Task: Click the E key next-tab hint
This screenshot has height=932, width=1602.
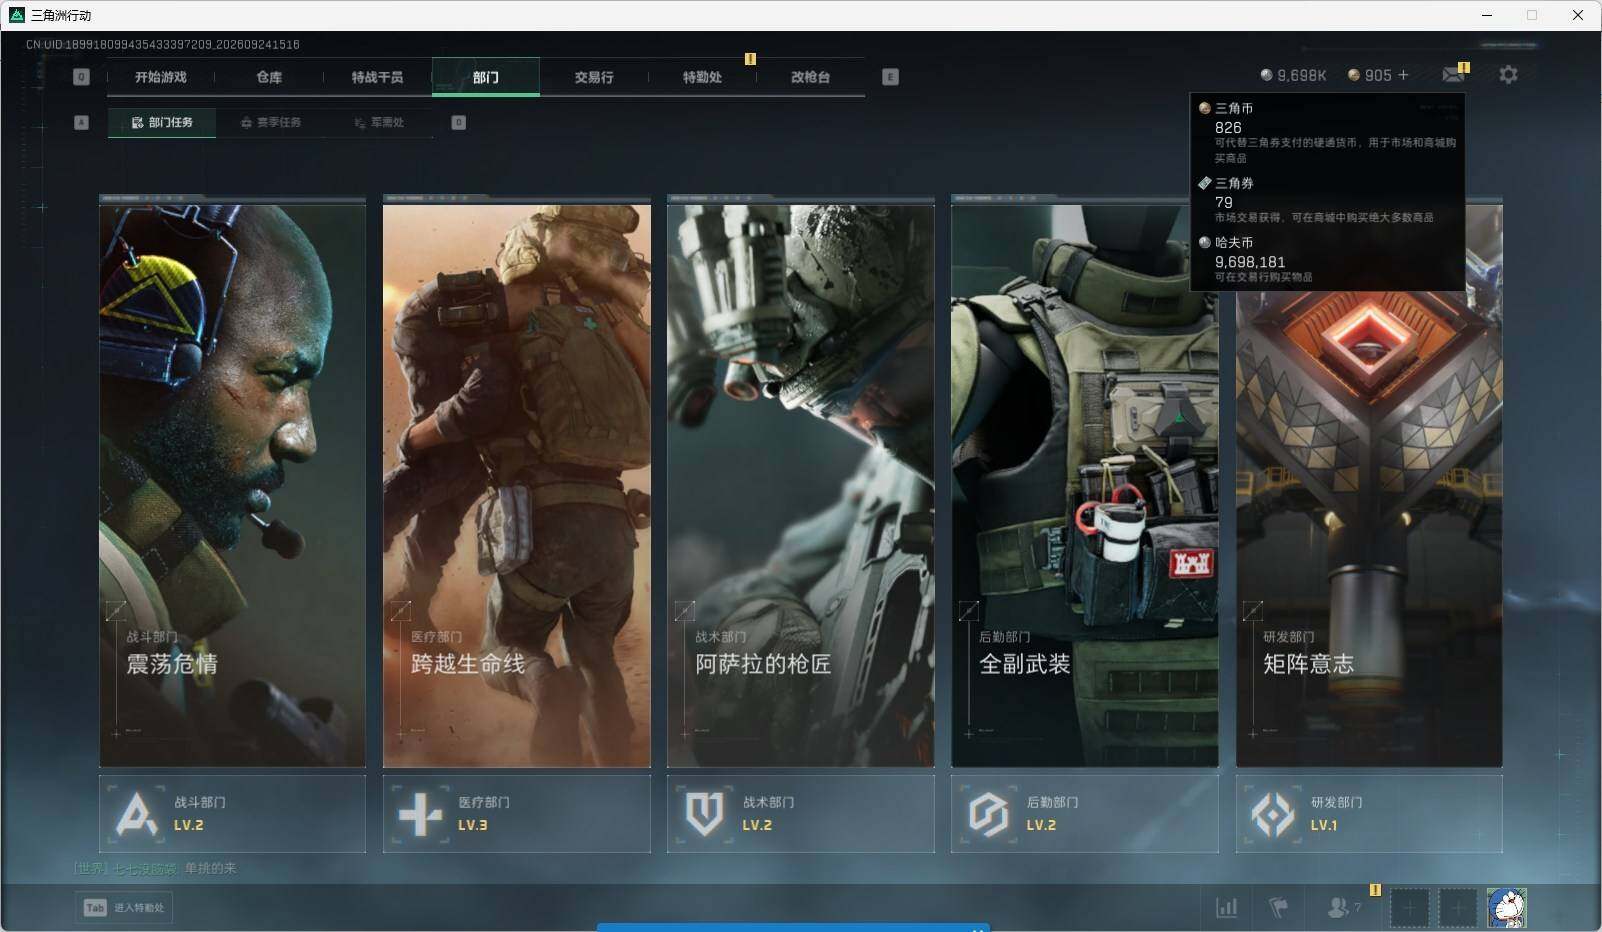Action: click(x=890, y=77)
